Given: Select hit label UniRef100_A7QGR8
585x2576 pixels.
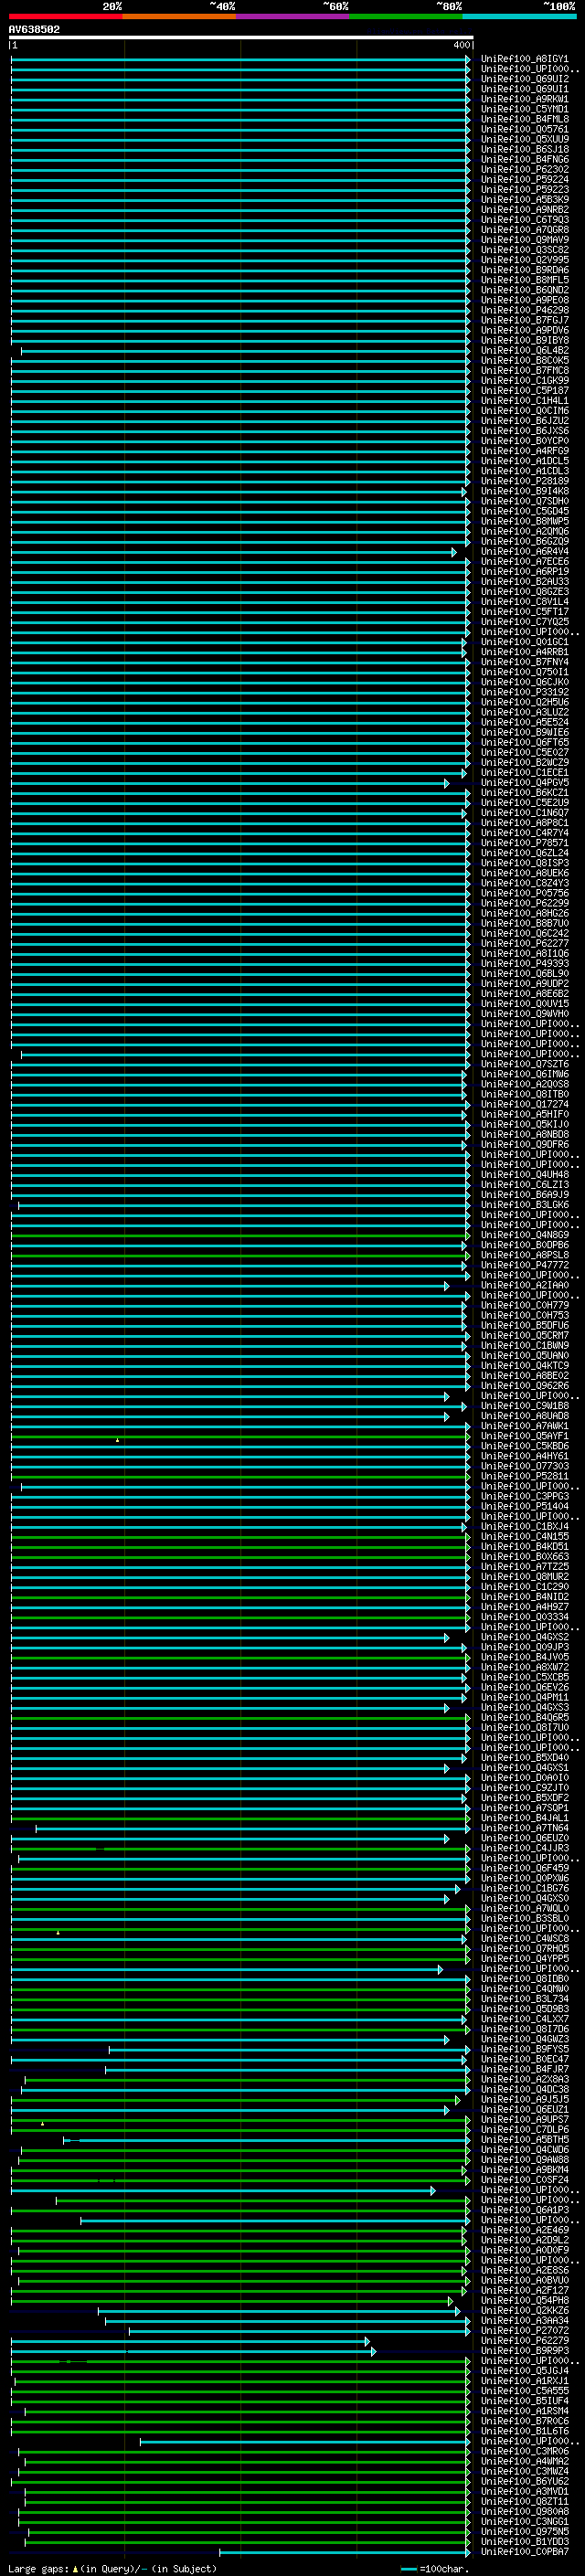Looking at the screenshot, I should click(524, 230).
